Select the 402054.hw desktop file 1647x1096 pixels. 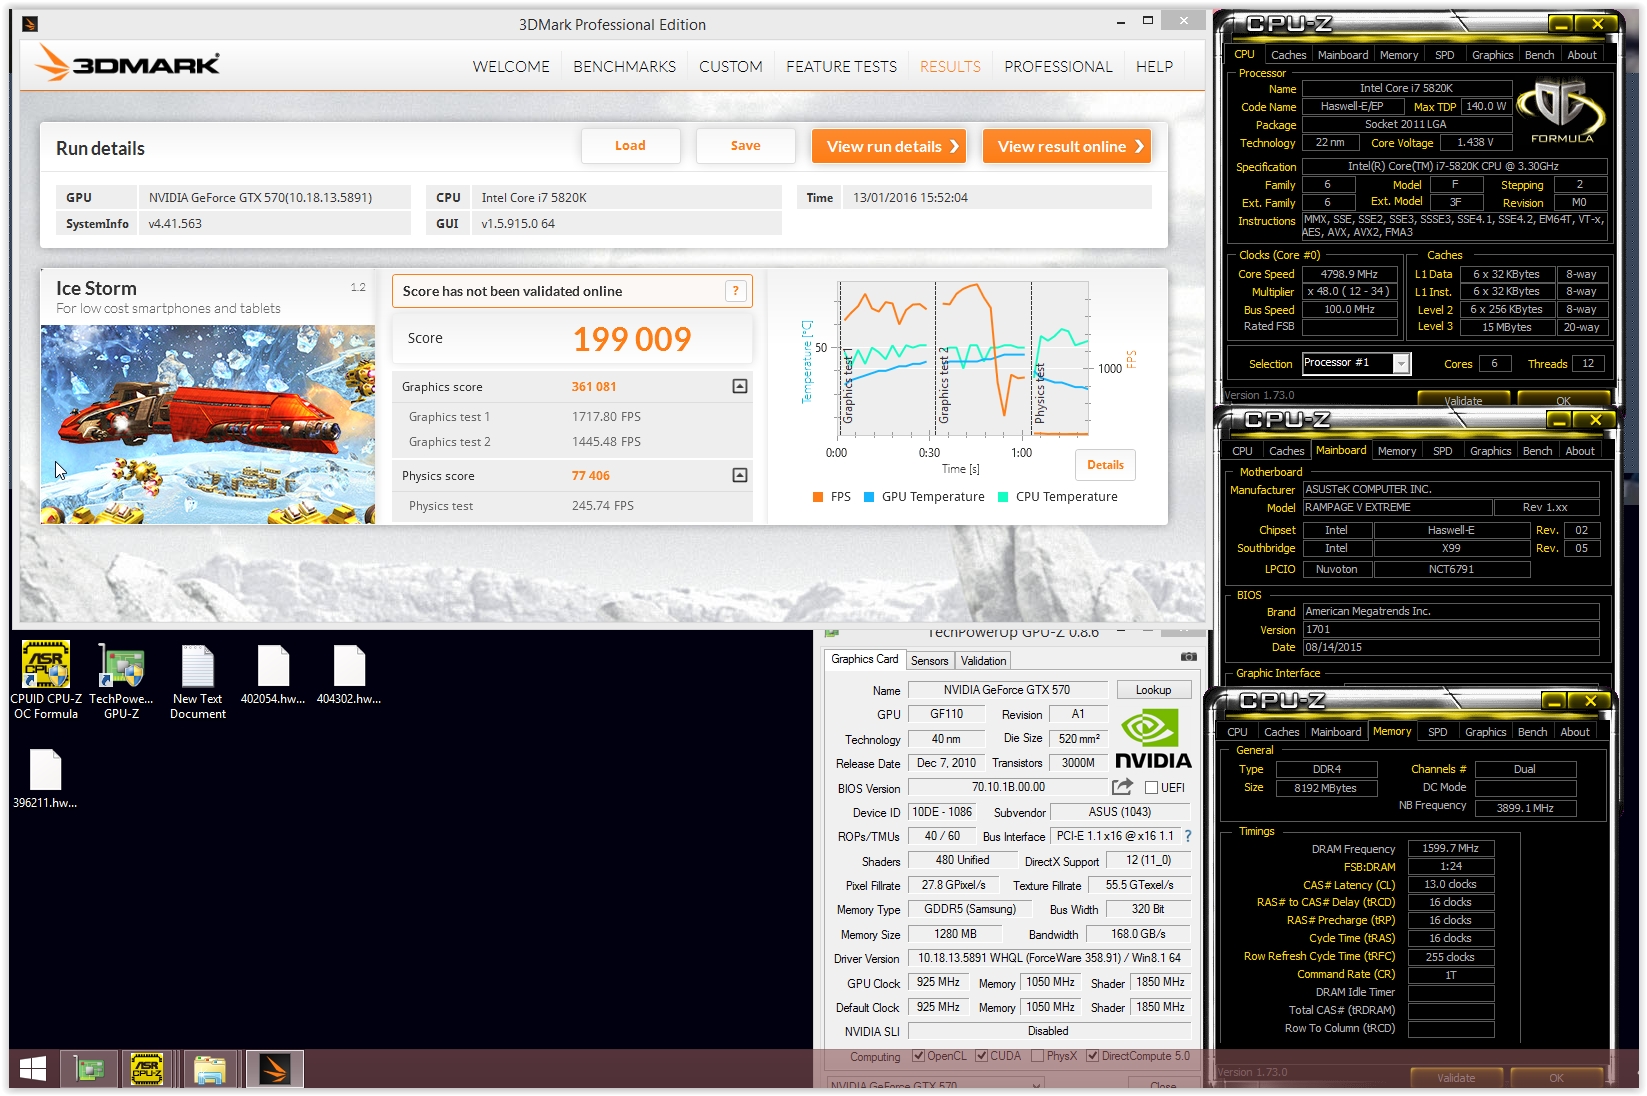[x=273, y=675]
